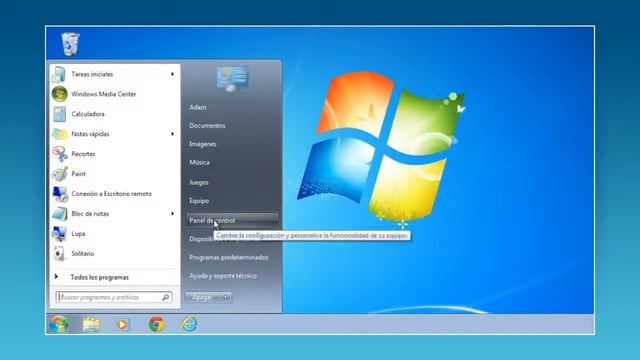Open Solitario card game icon
Screen dimensions: 640x360
tap(59, 253)
